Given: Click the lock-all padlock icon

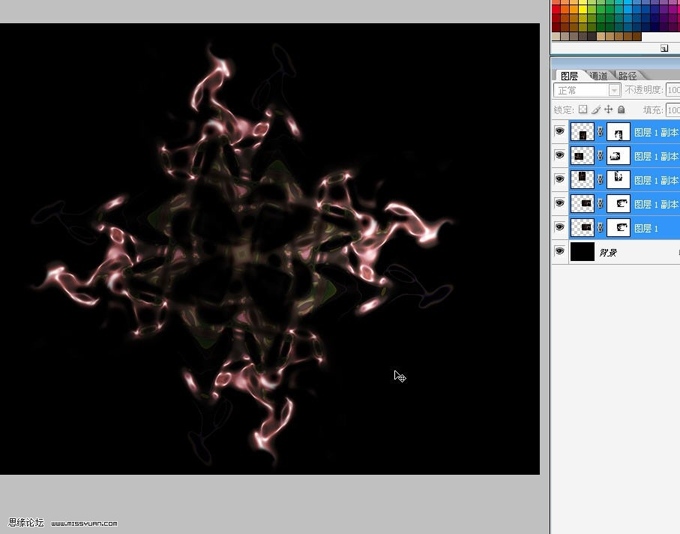Looking at the screenshot, I should (x=621, y=110).
